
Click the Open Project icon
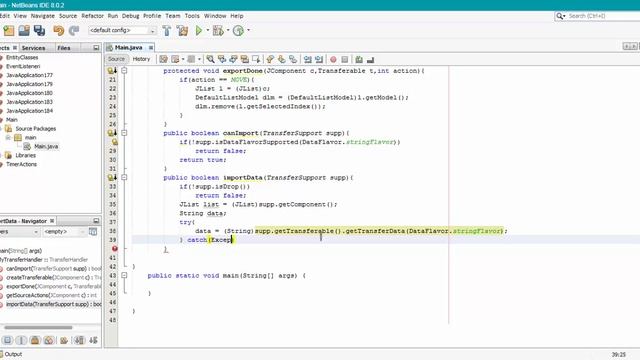24,30
